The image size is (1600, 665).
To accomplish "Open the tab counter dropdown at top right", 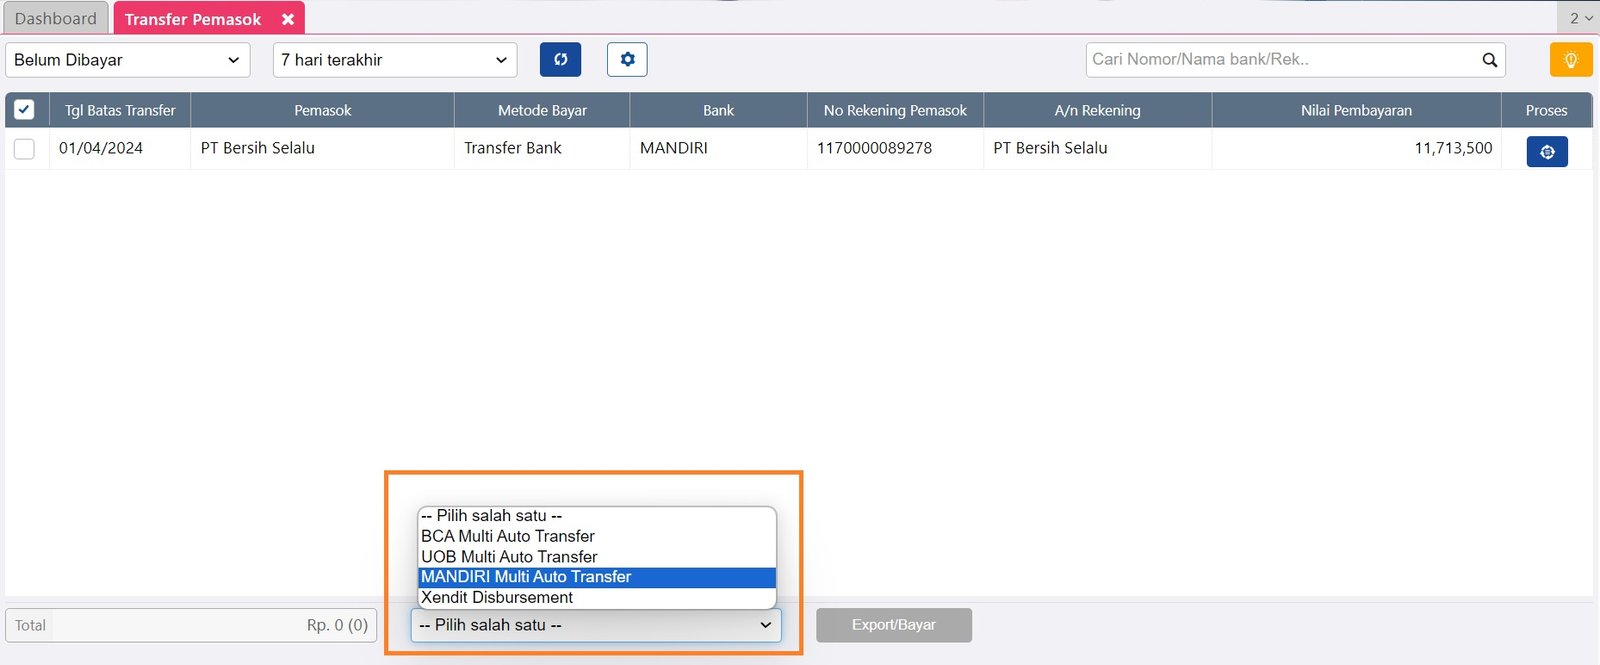I will coord(1580,18).
